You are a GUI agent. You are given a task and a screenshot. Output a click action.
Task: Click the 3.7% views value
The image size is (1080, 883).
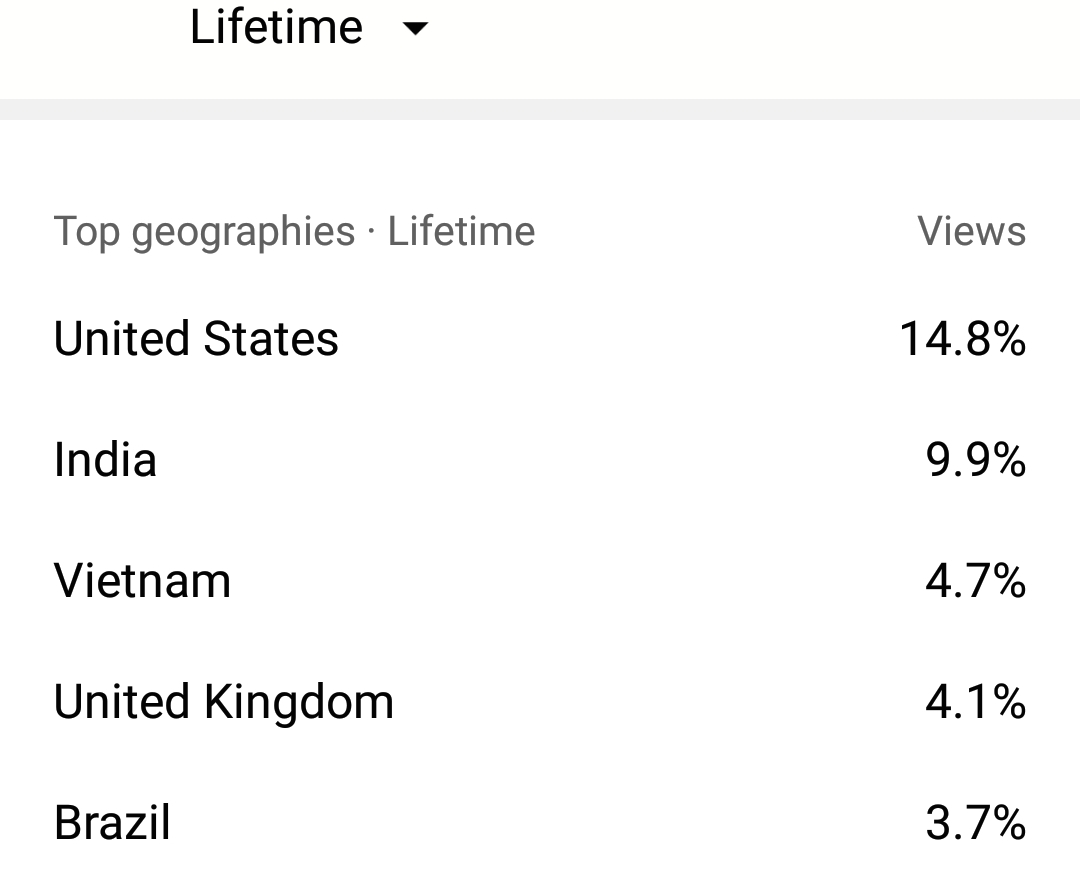975,822
